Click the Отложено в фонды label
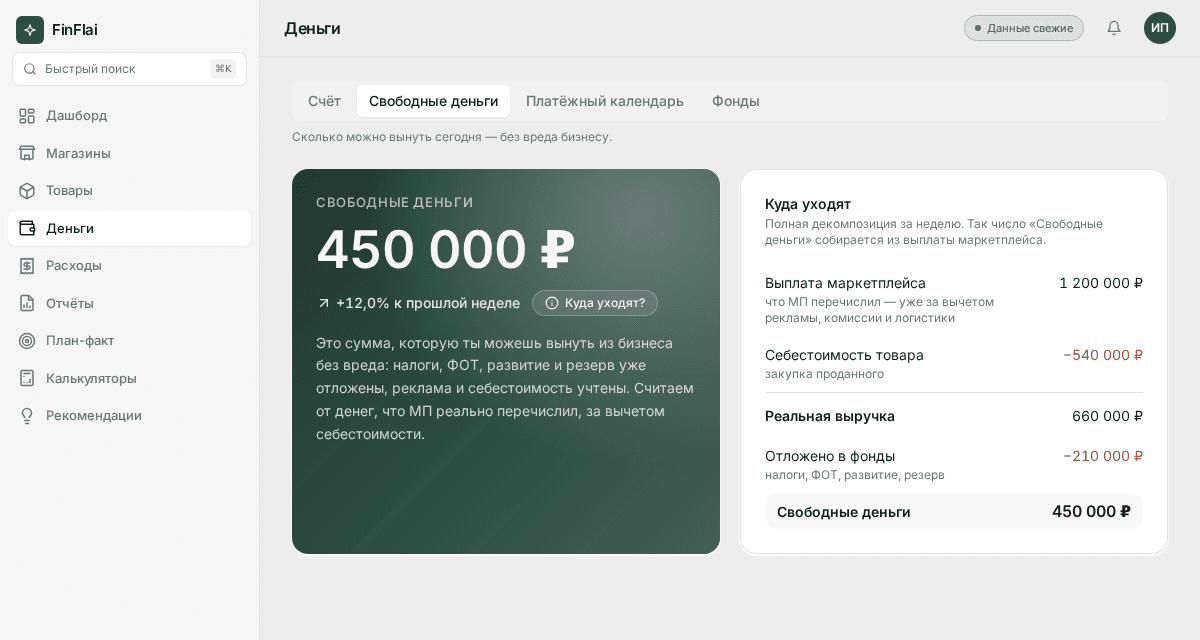The image size is (1200, 640). [x=830, y=456]
